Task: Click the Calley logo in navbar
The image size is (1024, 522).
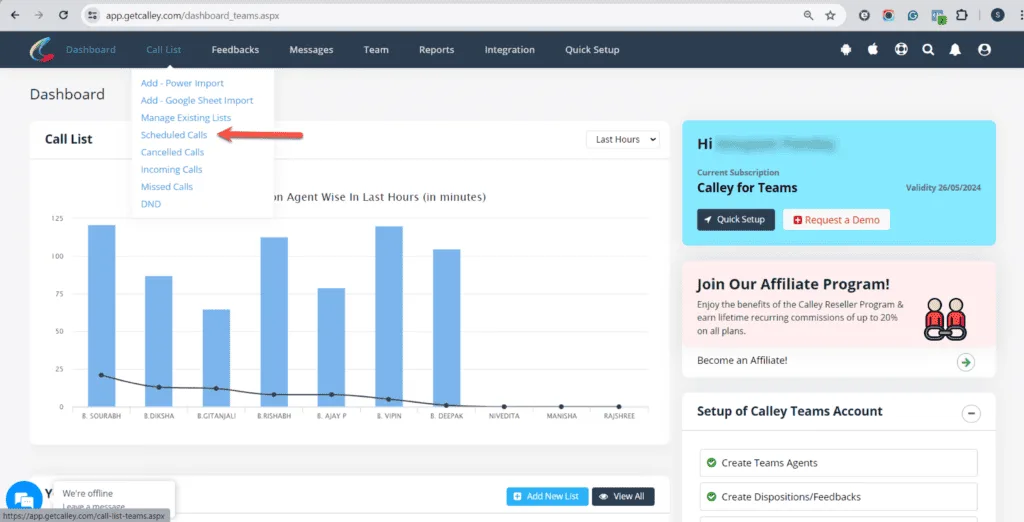Action: tap(42, 50)
